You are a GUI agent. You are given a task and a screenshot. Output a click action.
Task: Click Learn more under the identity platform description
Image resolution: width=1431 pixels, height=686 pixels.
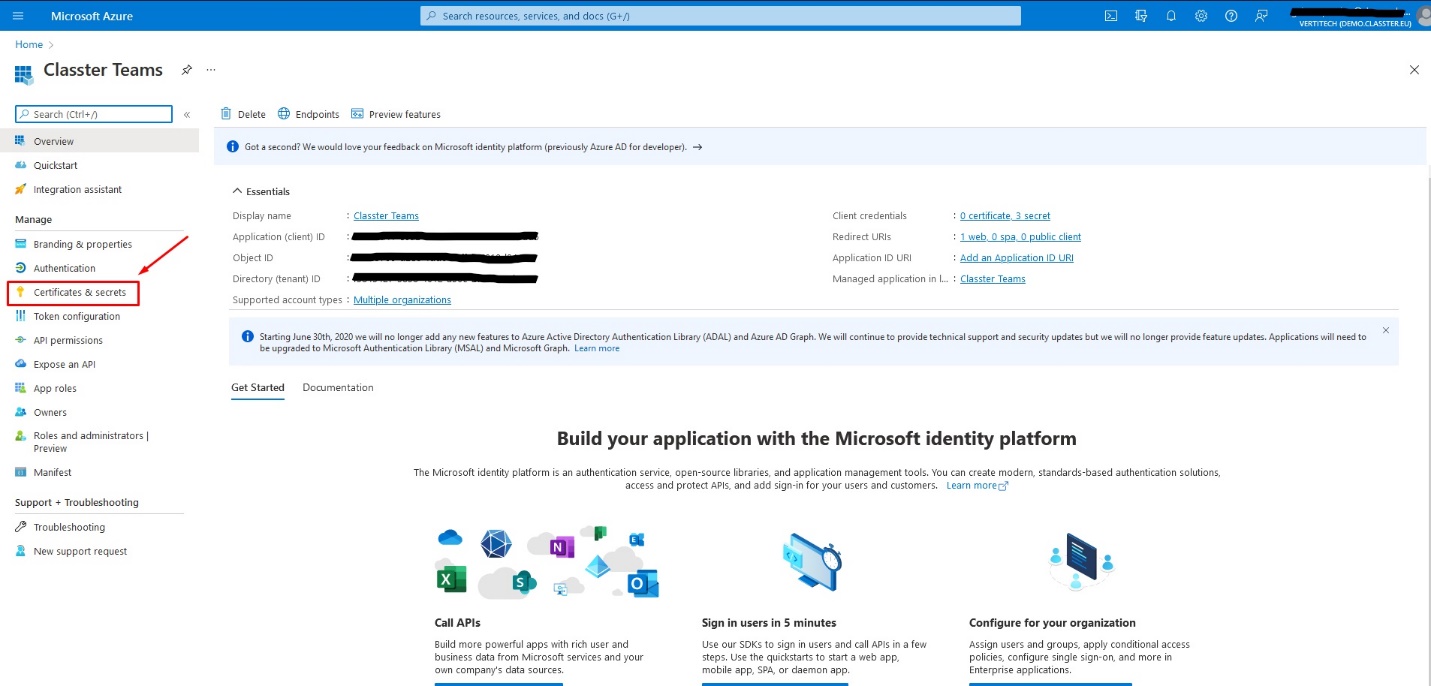click(977, 485)
